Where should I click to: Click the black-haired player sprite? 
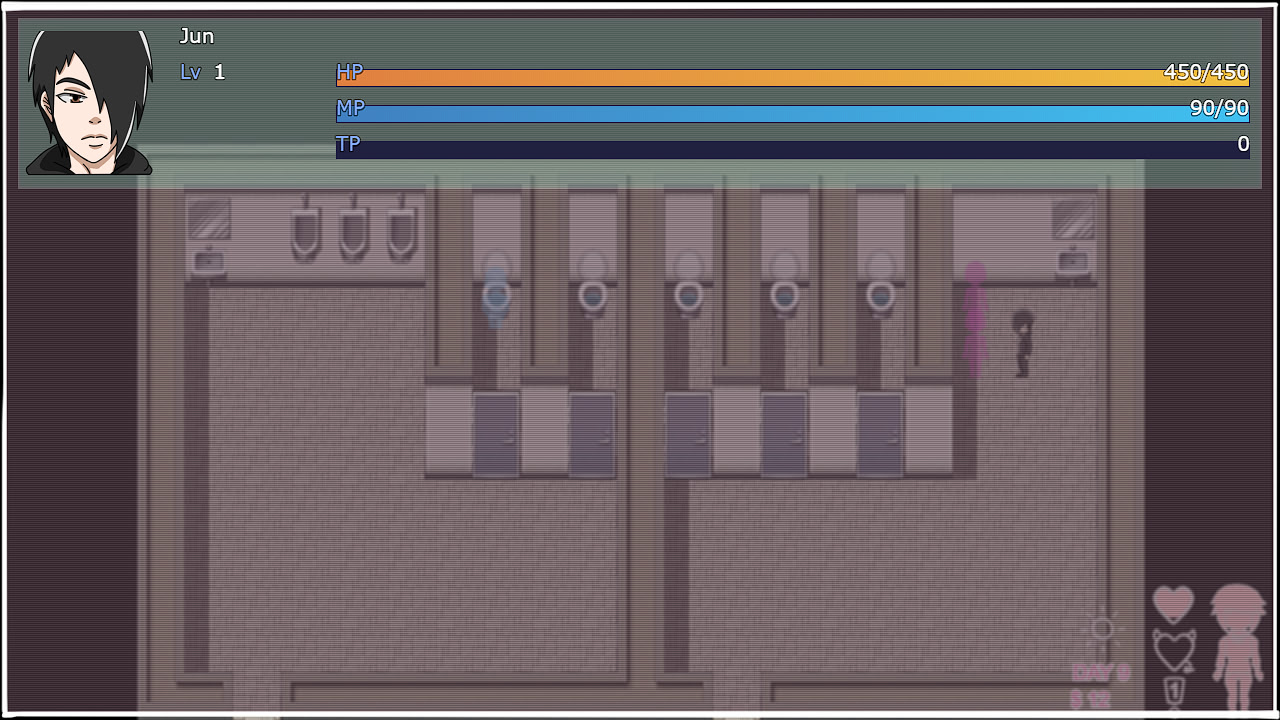[x=1022, y=343]
